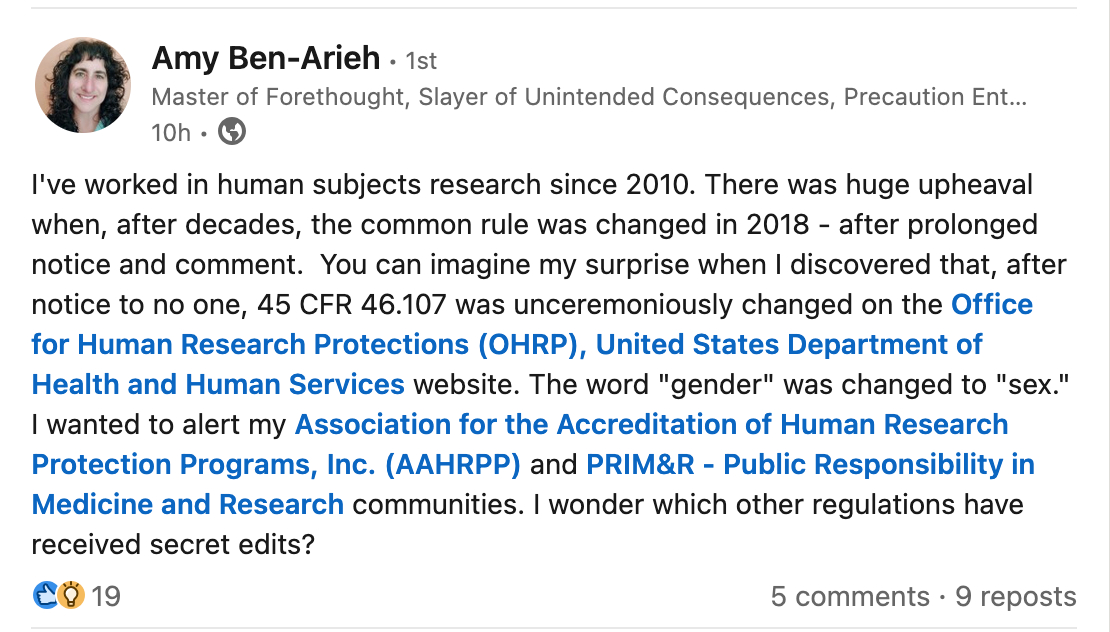Open the 5 comments section
This screenshot has width=1110, height=632.
click(850, 597)
